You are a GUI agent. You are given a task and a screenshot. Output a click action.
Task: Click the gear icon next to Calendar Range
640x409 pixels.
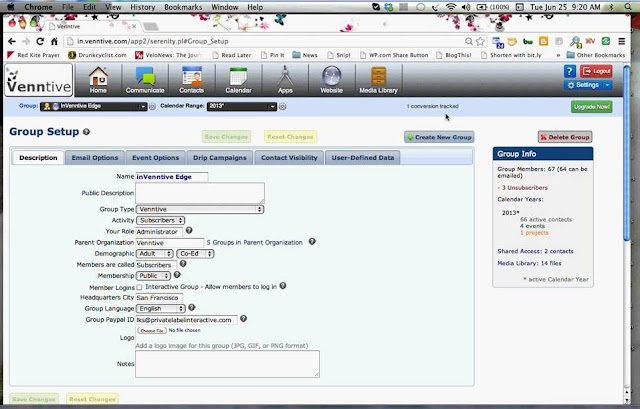(x=282, y=106)
